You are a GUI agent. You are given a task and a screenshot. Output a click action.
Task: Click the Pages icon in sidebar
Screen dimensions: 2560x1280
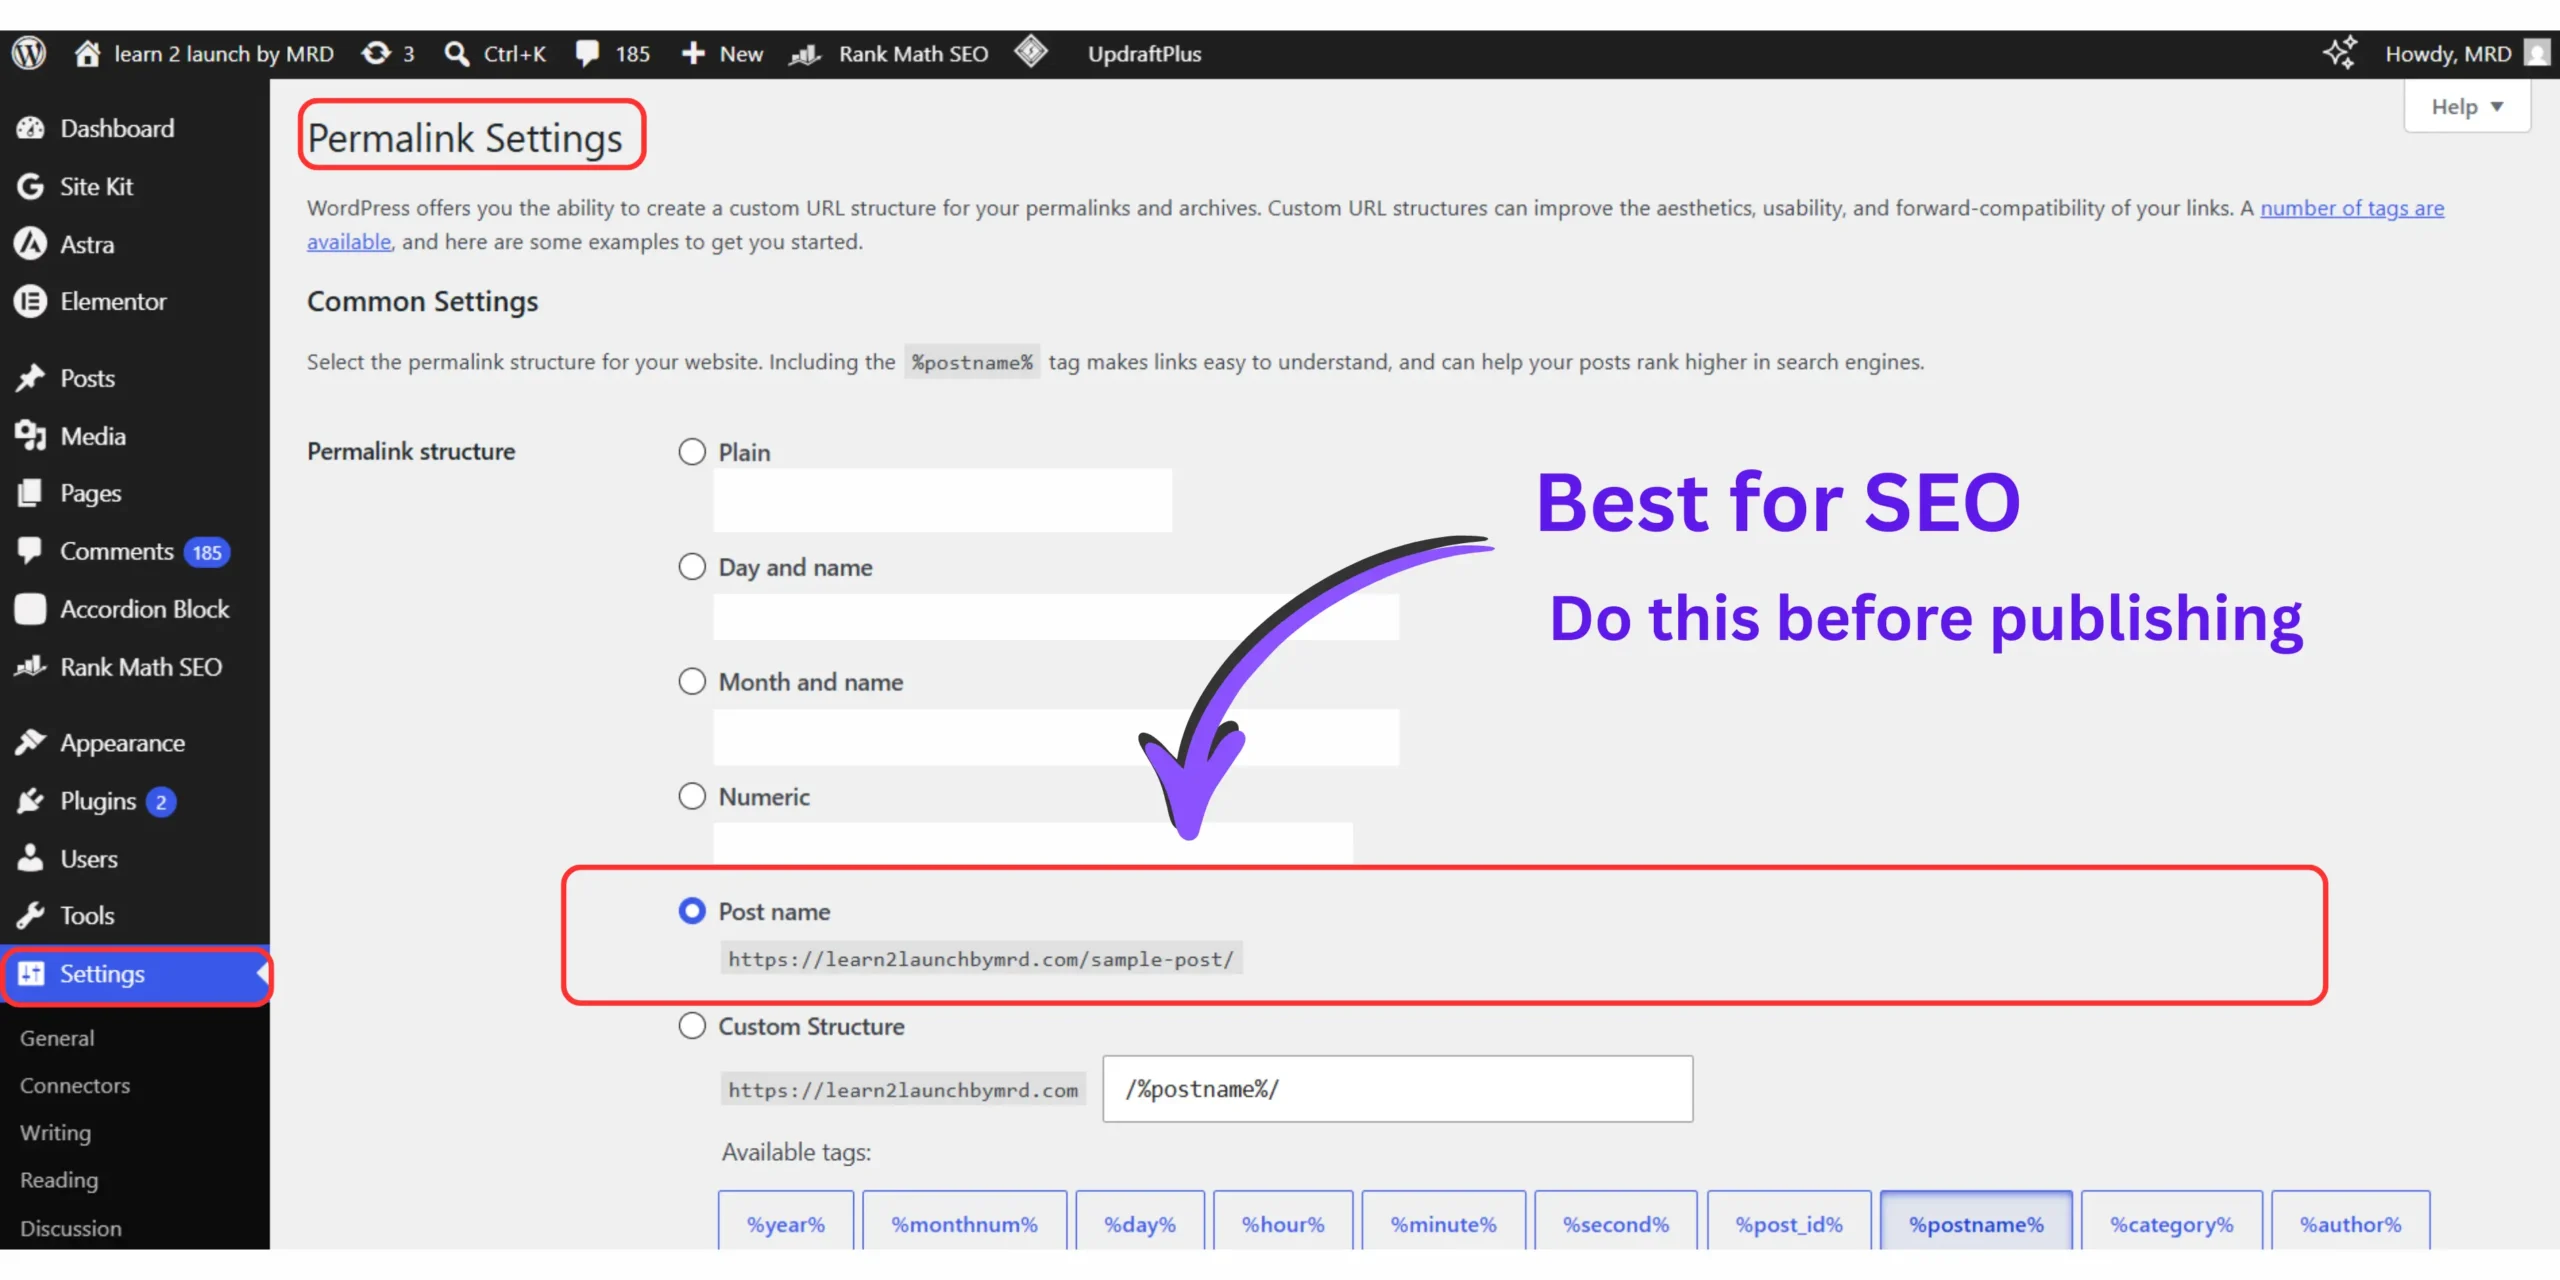[30, 493]
